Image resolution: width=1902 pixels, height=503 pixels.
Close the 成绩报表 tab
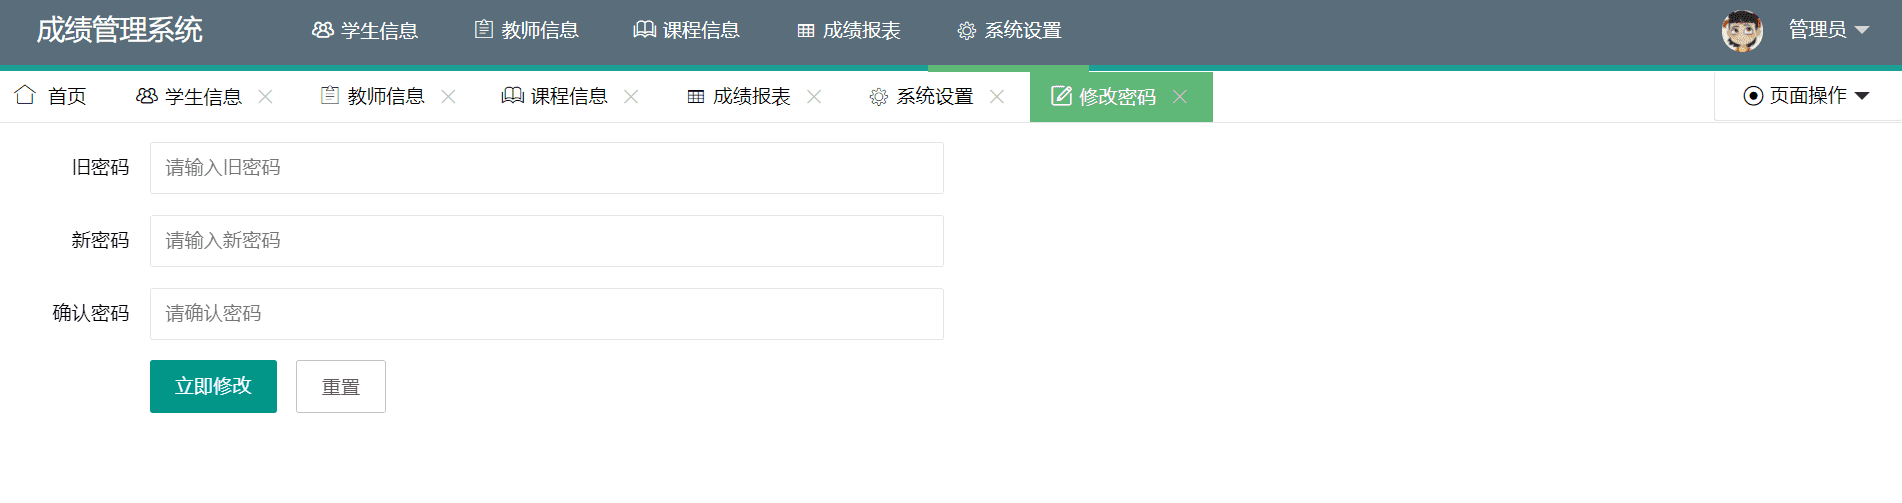[x=814, y=96]
